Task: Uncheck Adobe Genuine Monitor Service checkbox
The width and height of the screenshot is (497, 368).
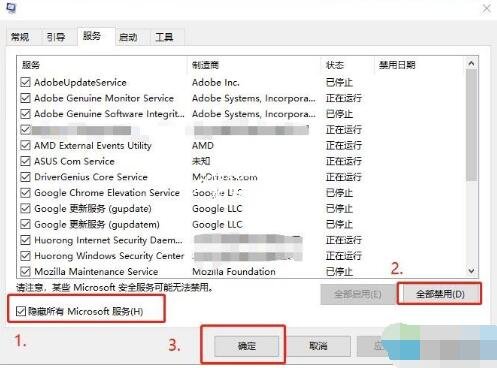Action: pyautogui.click(x=26, y=98)
